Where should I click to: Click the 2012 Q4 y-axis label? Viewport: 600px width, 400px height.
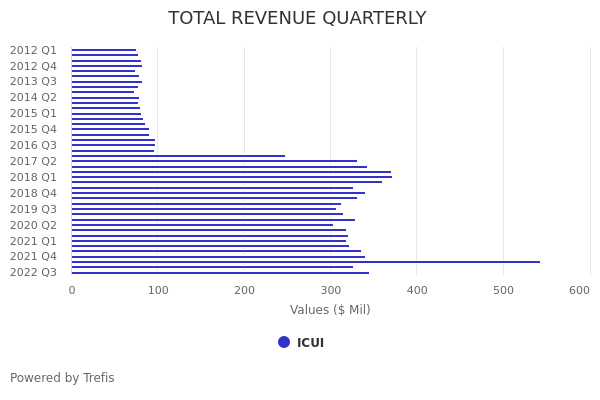point(33,66)
